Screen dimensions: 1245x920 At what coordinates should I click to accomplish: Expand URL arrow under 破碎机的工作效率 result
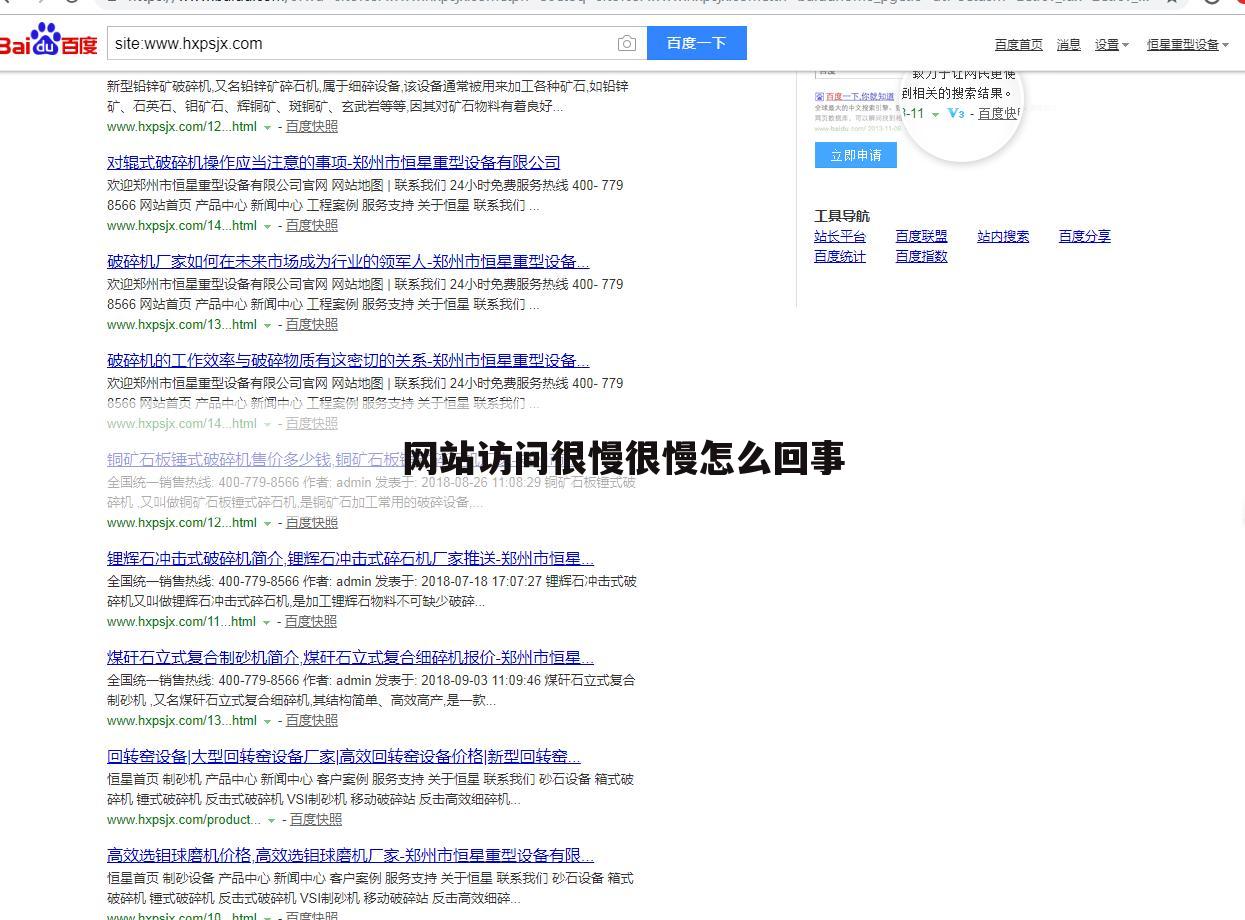coord(267,425)
